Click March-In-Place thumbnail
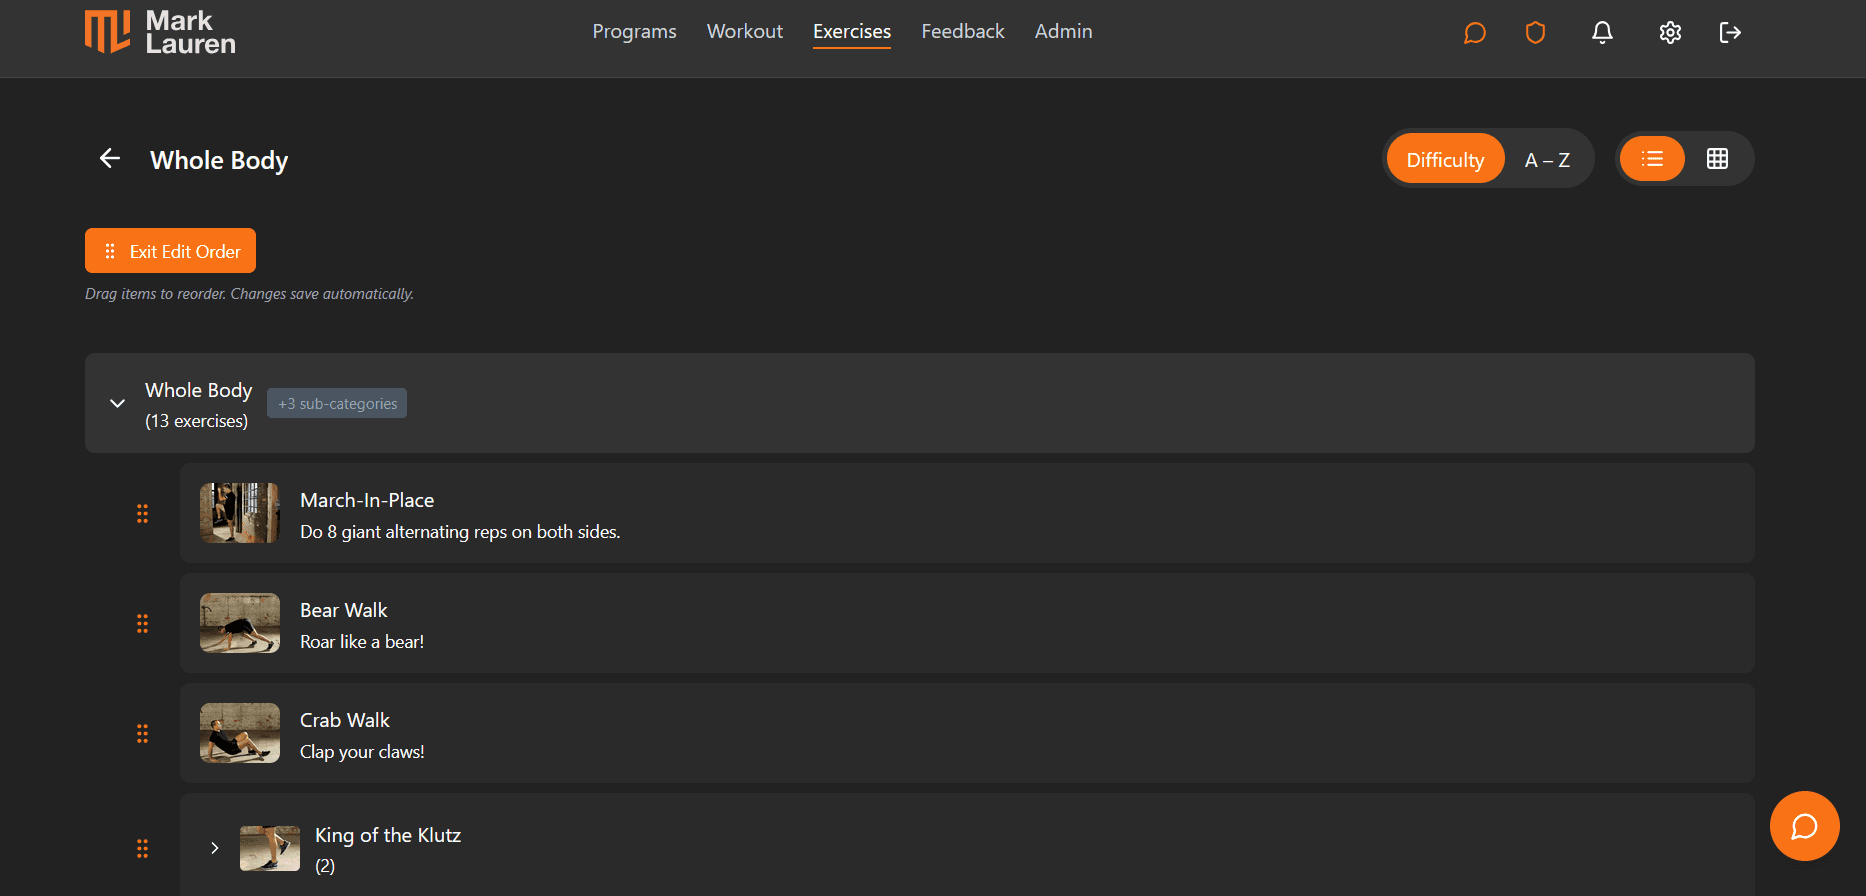 coord(240,513)
